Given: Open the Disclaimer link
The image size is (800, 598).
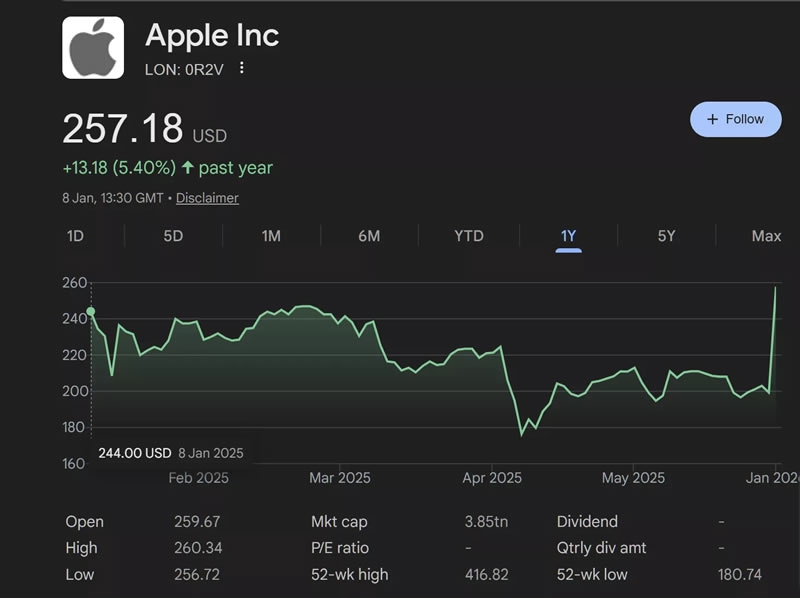Looking at the screenshot, I should point(208,198).
